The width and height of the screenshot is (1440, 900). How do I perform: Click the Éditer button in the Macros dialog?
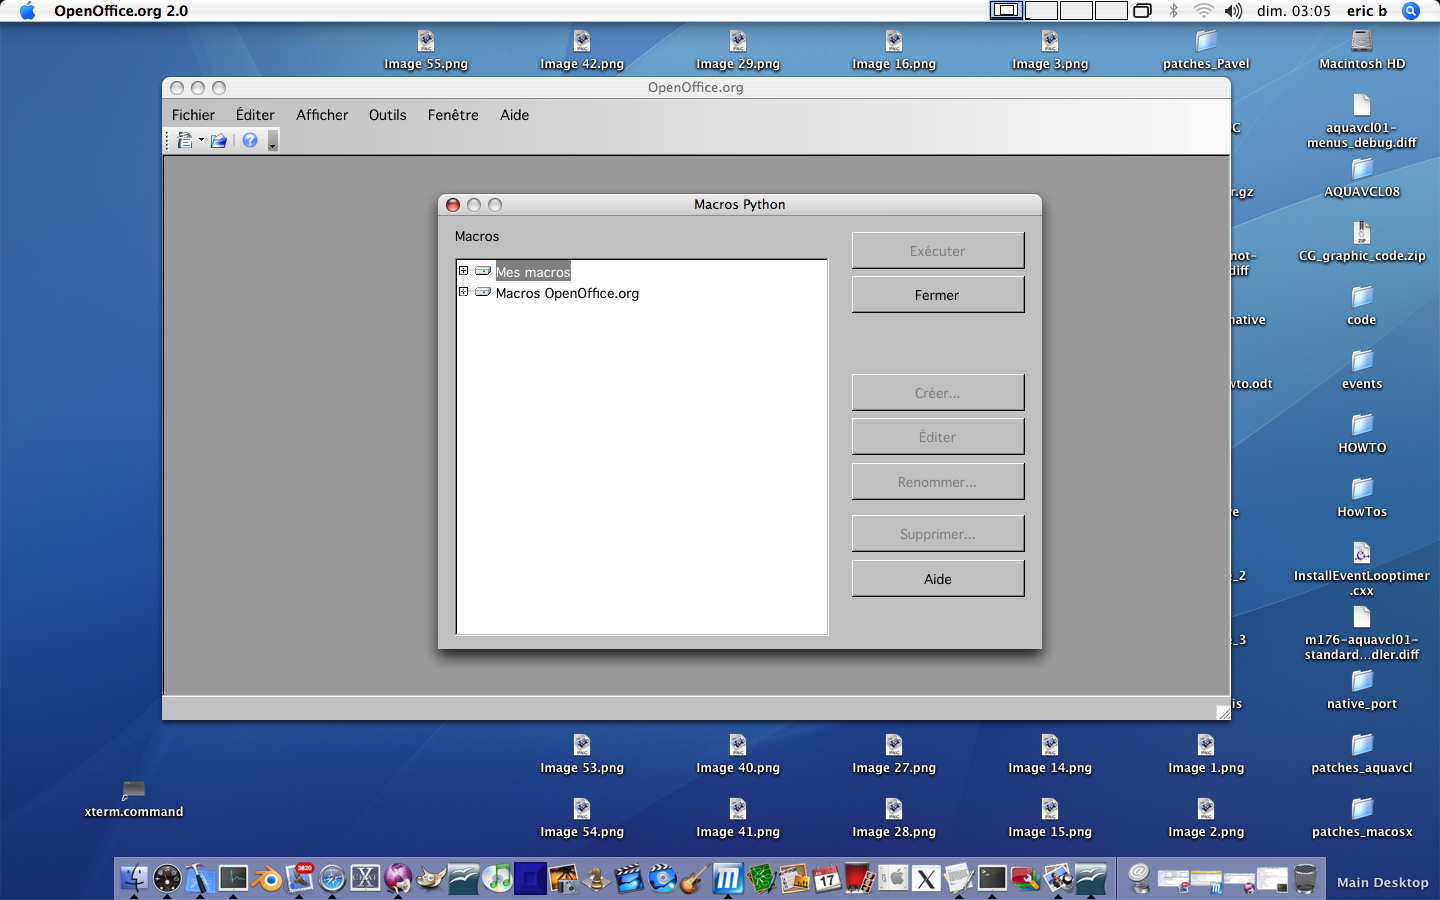pos(937,437)
